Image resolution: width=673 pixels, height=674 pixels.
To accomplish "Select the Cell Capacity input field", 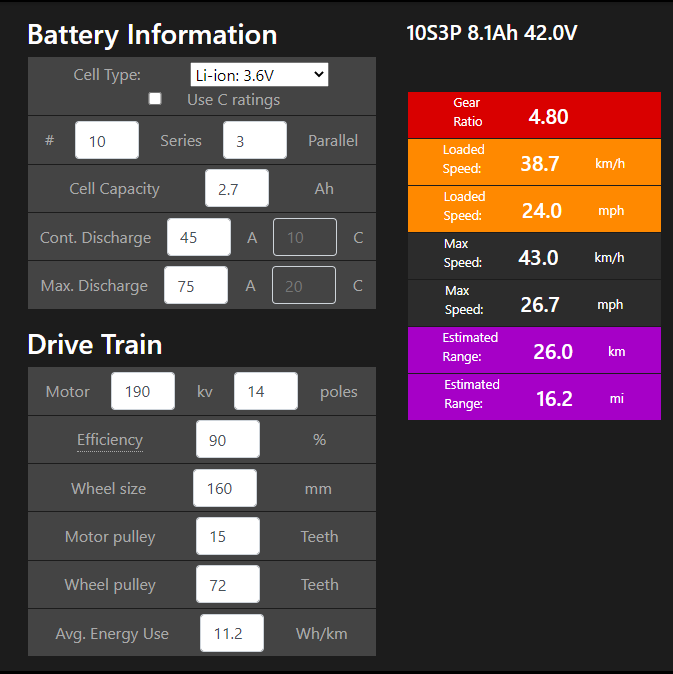I will pos(237,189).
